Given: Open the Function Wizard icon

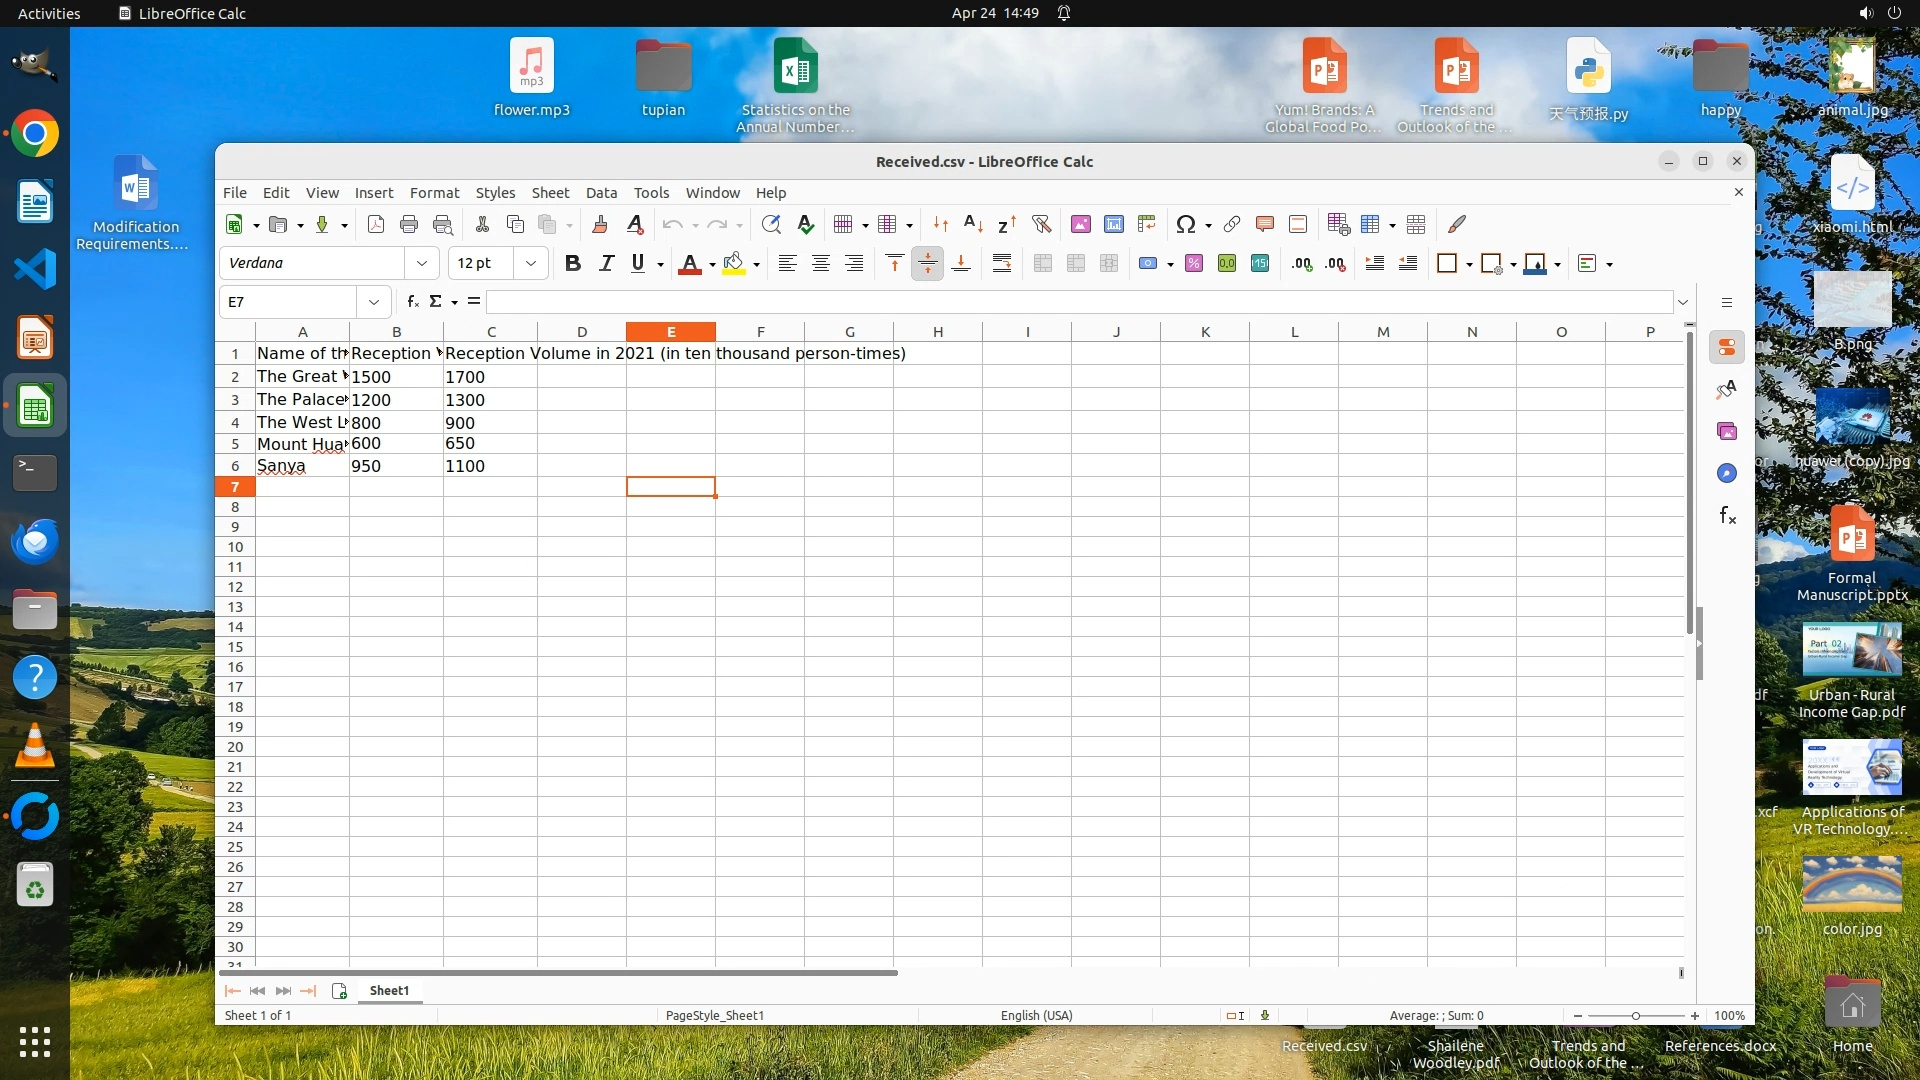Looking at the screenshot, I should [x=412, y=301].
